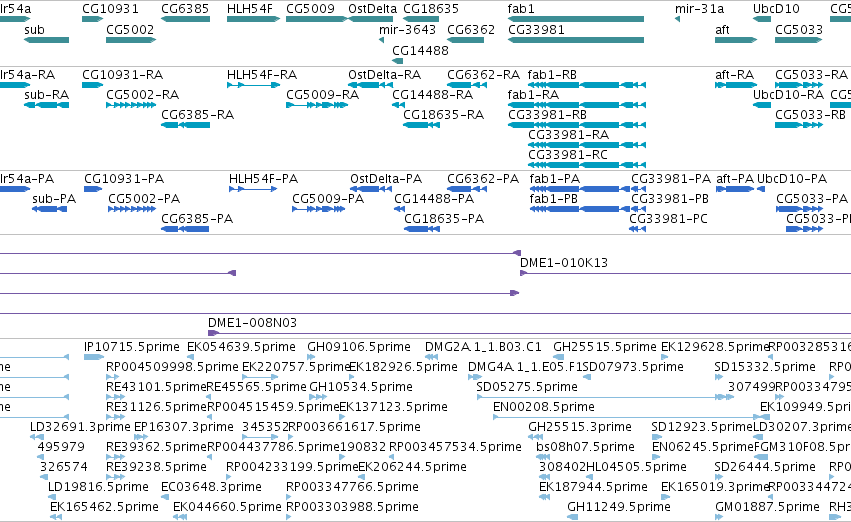Select the CG10931-PA protein label
The width and height of the screenshot is (851, 522).
[124, 179]
